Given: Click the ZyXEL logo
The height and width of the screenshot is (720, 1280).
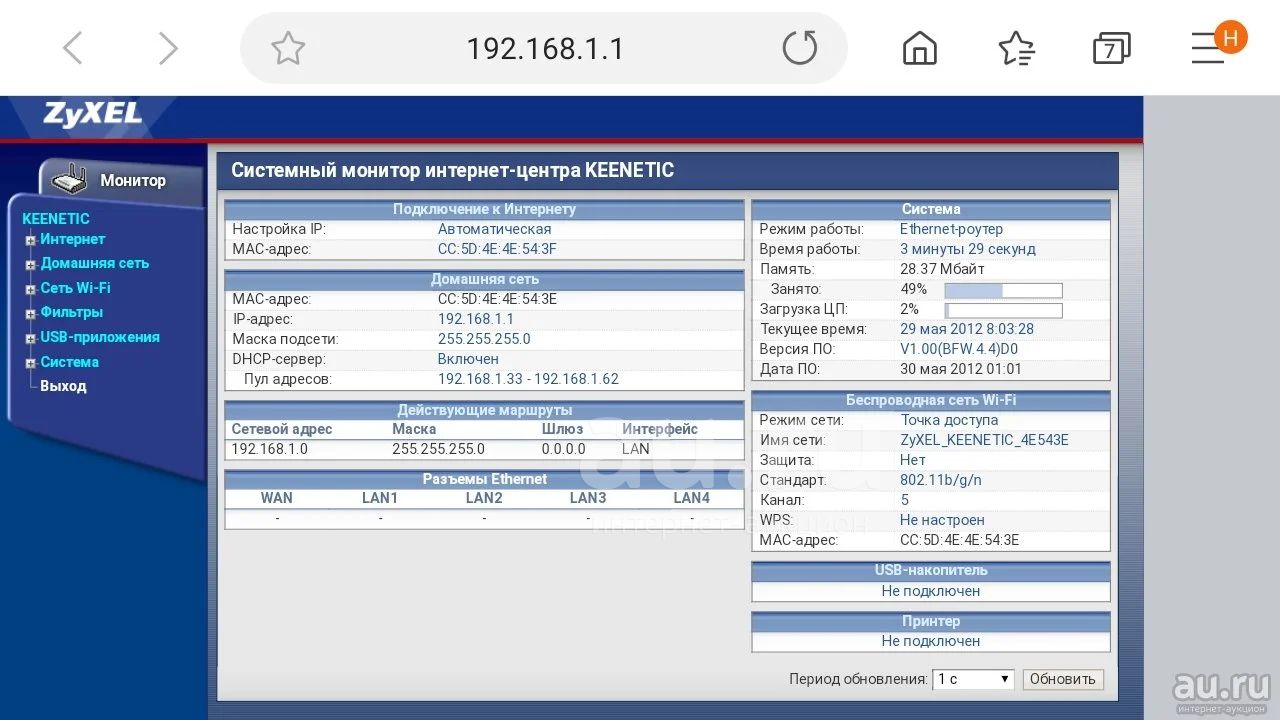Looking at the screenshot, I should [x=92, y=115].
